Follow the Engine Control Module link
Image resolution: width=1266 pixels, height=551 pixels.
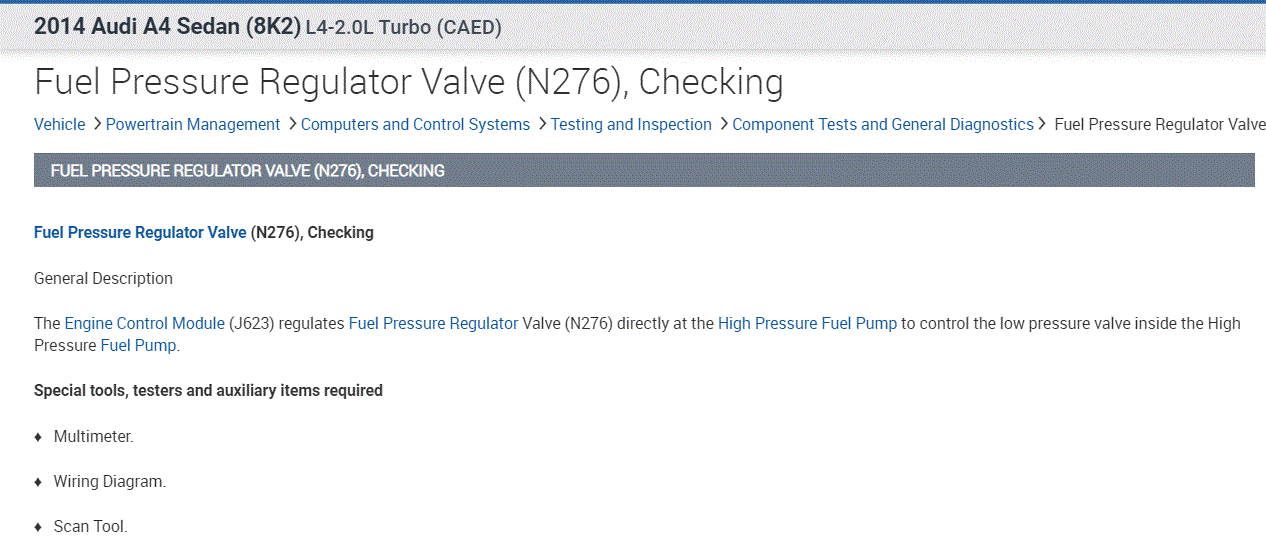(145, 324)
